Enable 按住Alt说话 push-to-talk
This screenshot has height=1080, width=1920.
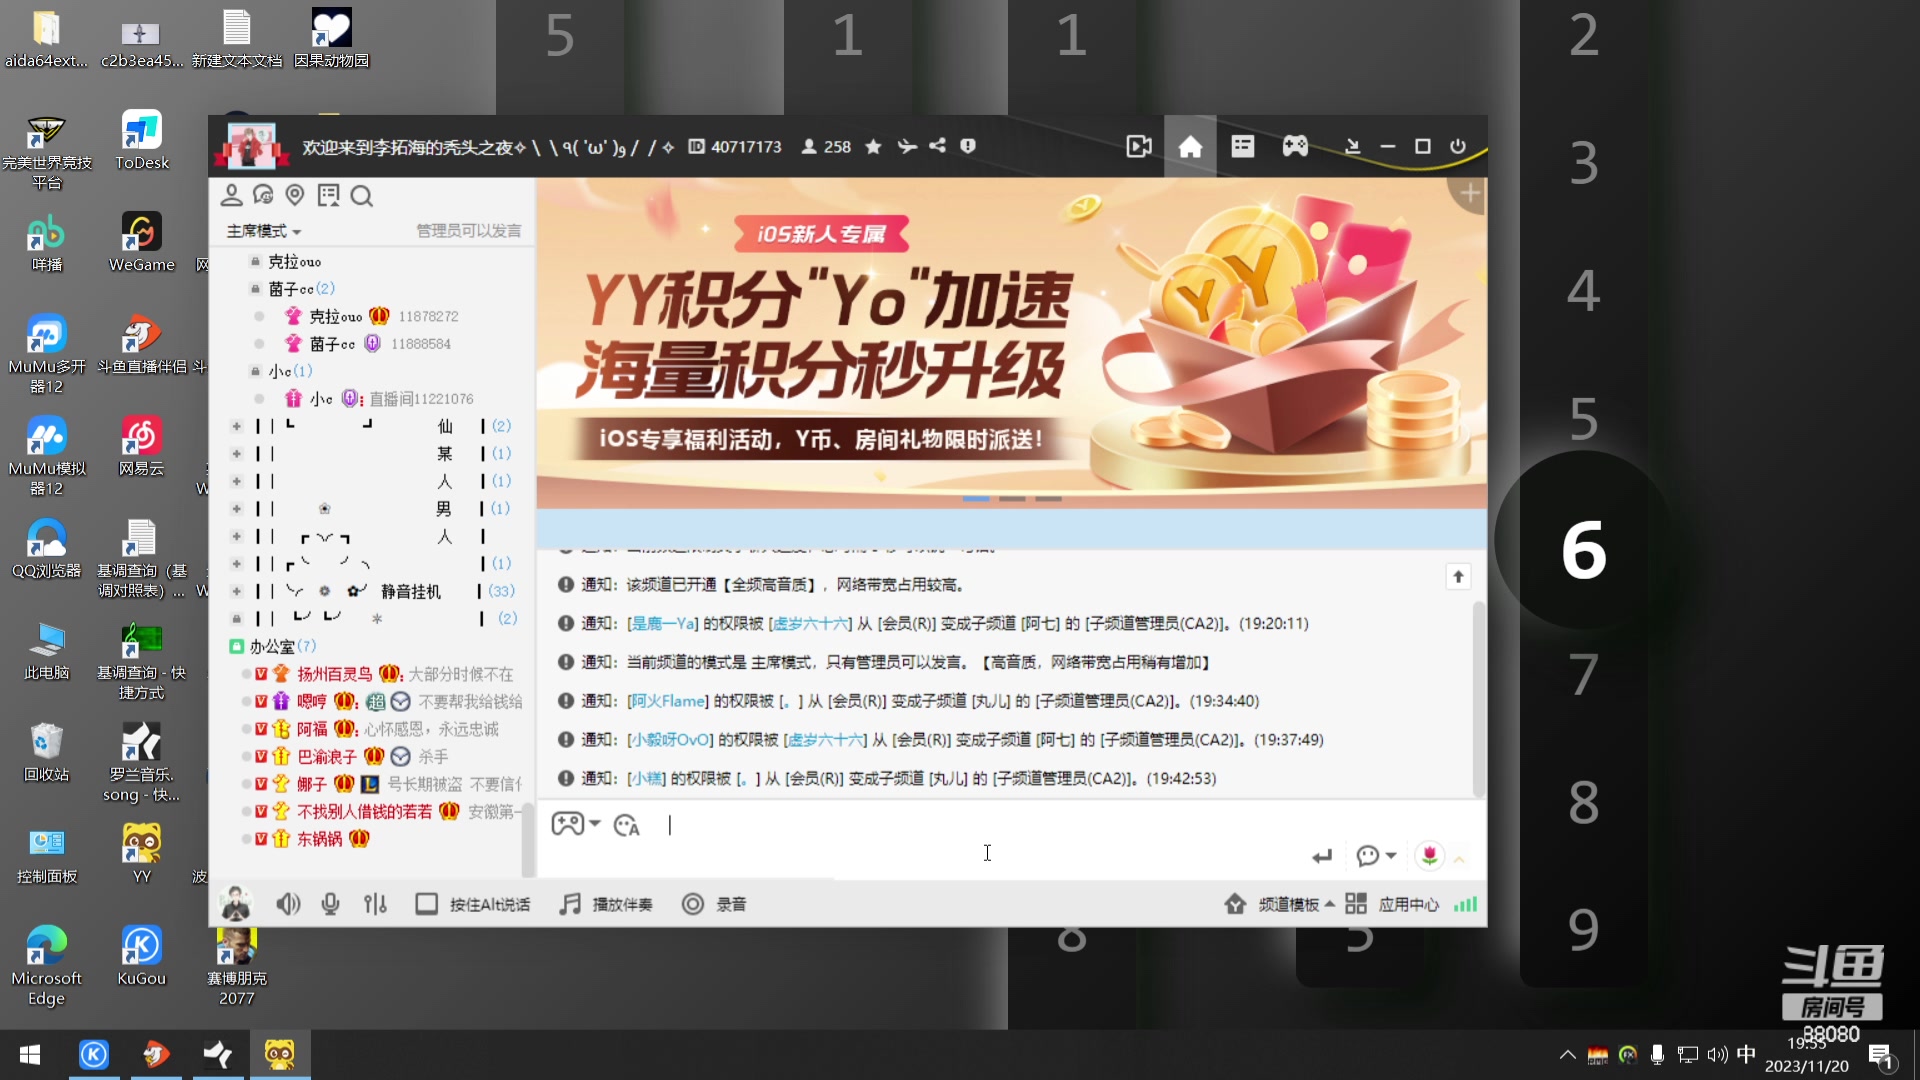471,903
